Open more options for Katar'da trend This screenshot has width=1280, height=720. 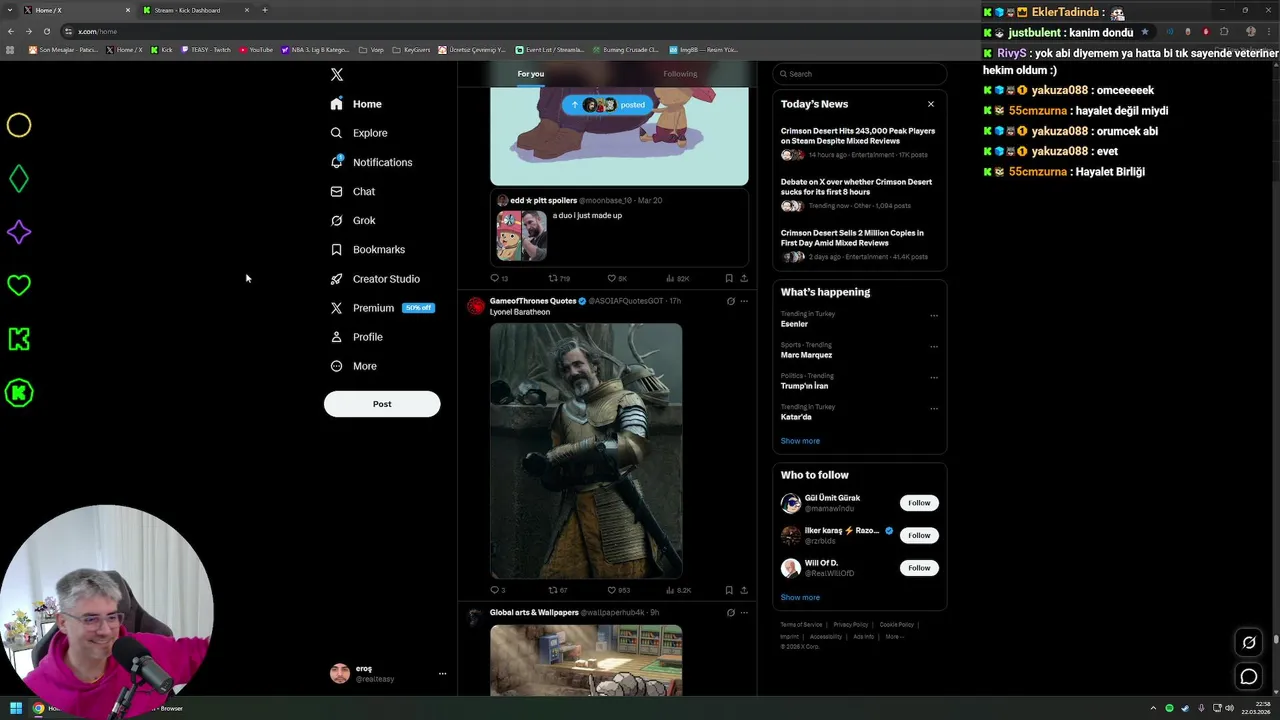pos(934,409)
